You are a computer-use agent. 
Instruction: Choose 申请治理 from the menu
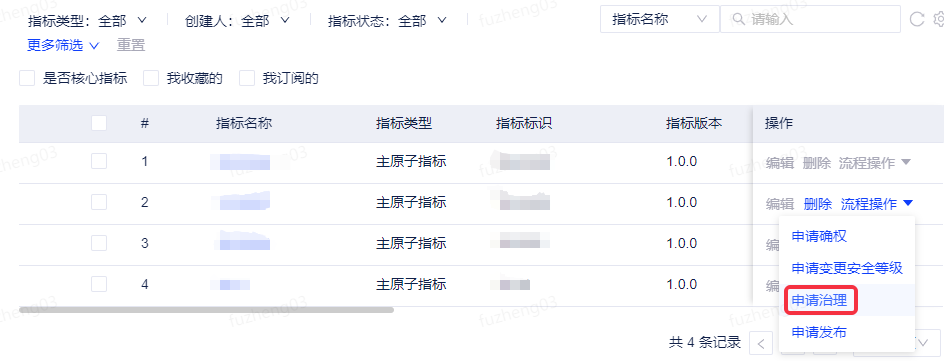(x=819, y=300)
